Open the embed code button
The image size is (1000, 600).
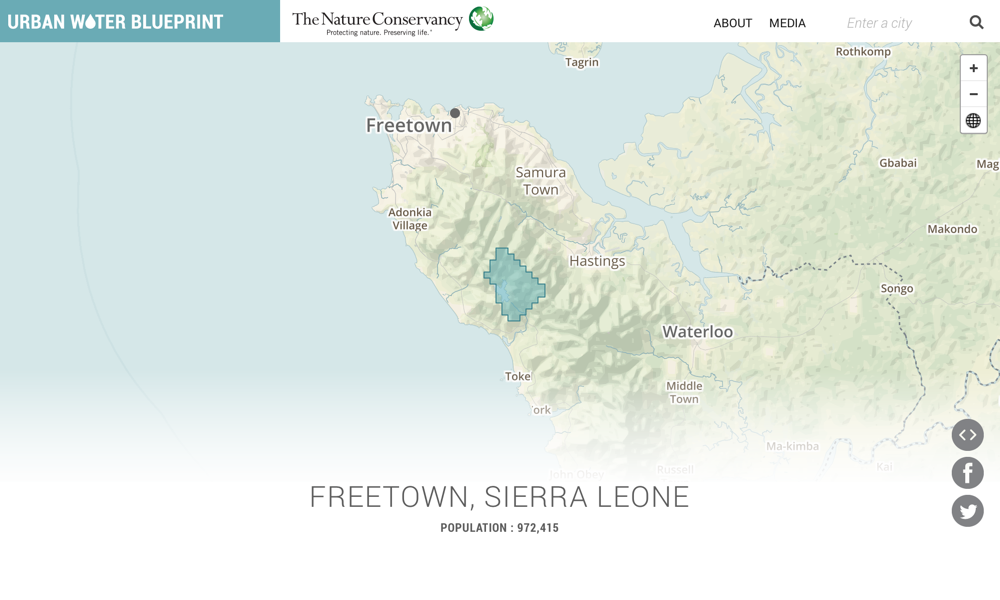967,435
